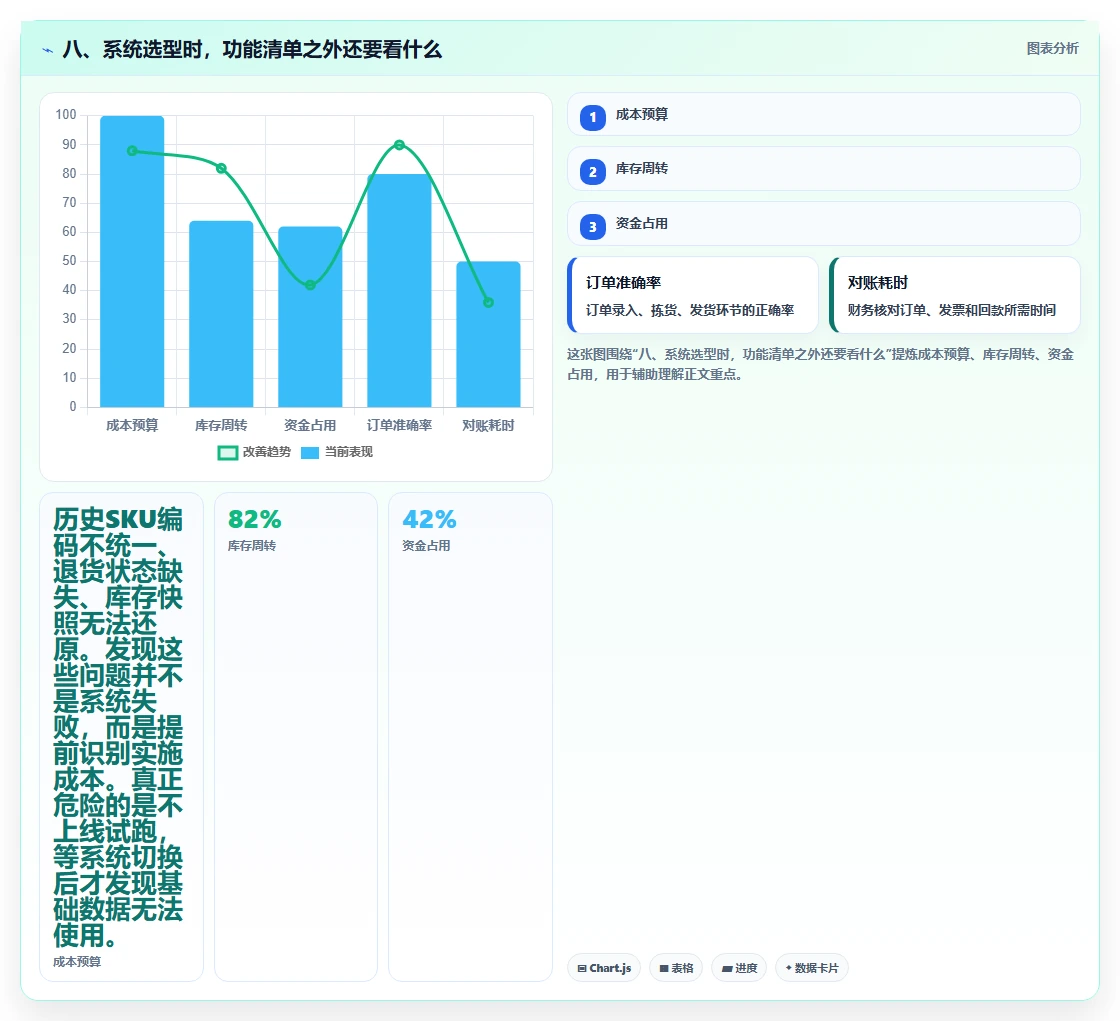Toggle the 当前表现 legend swatch
1120x1021 pixels.
(310, 453)
